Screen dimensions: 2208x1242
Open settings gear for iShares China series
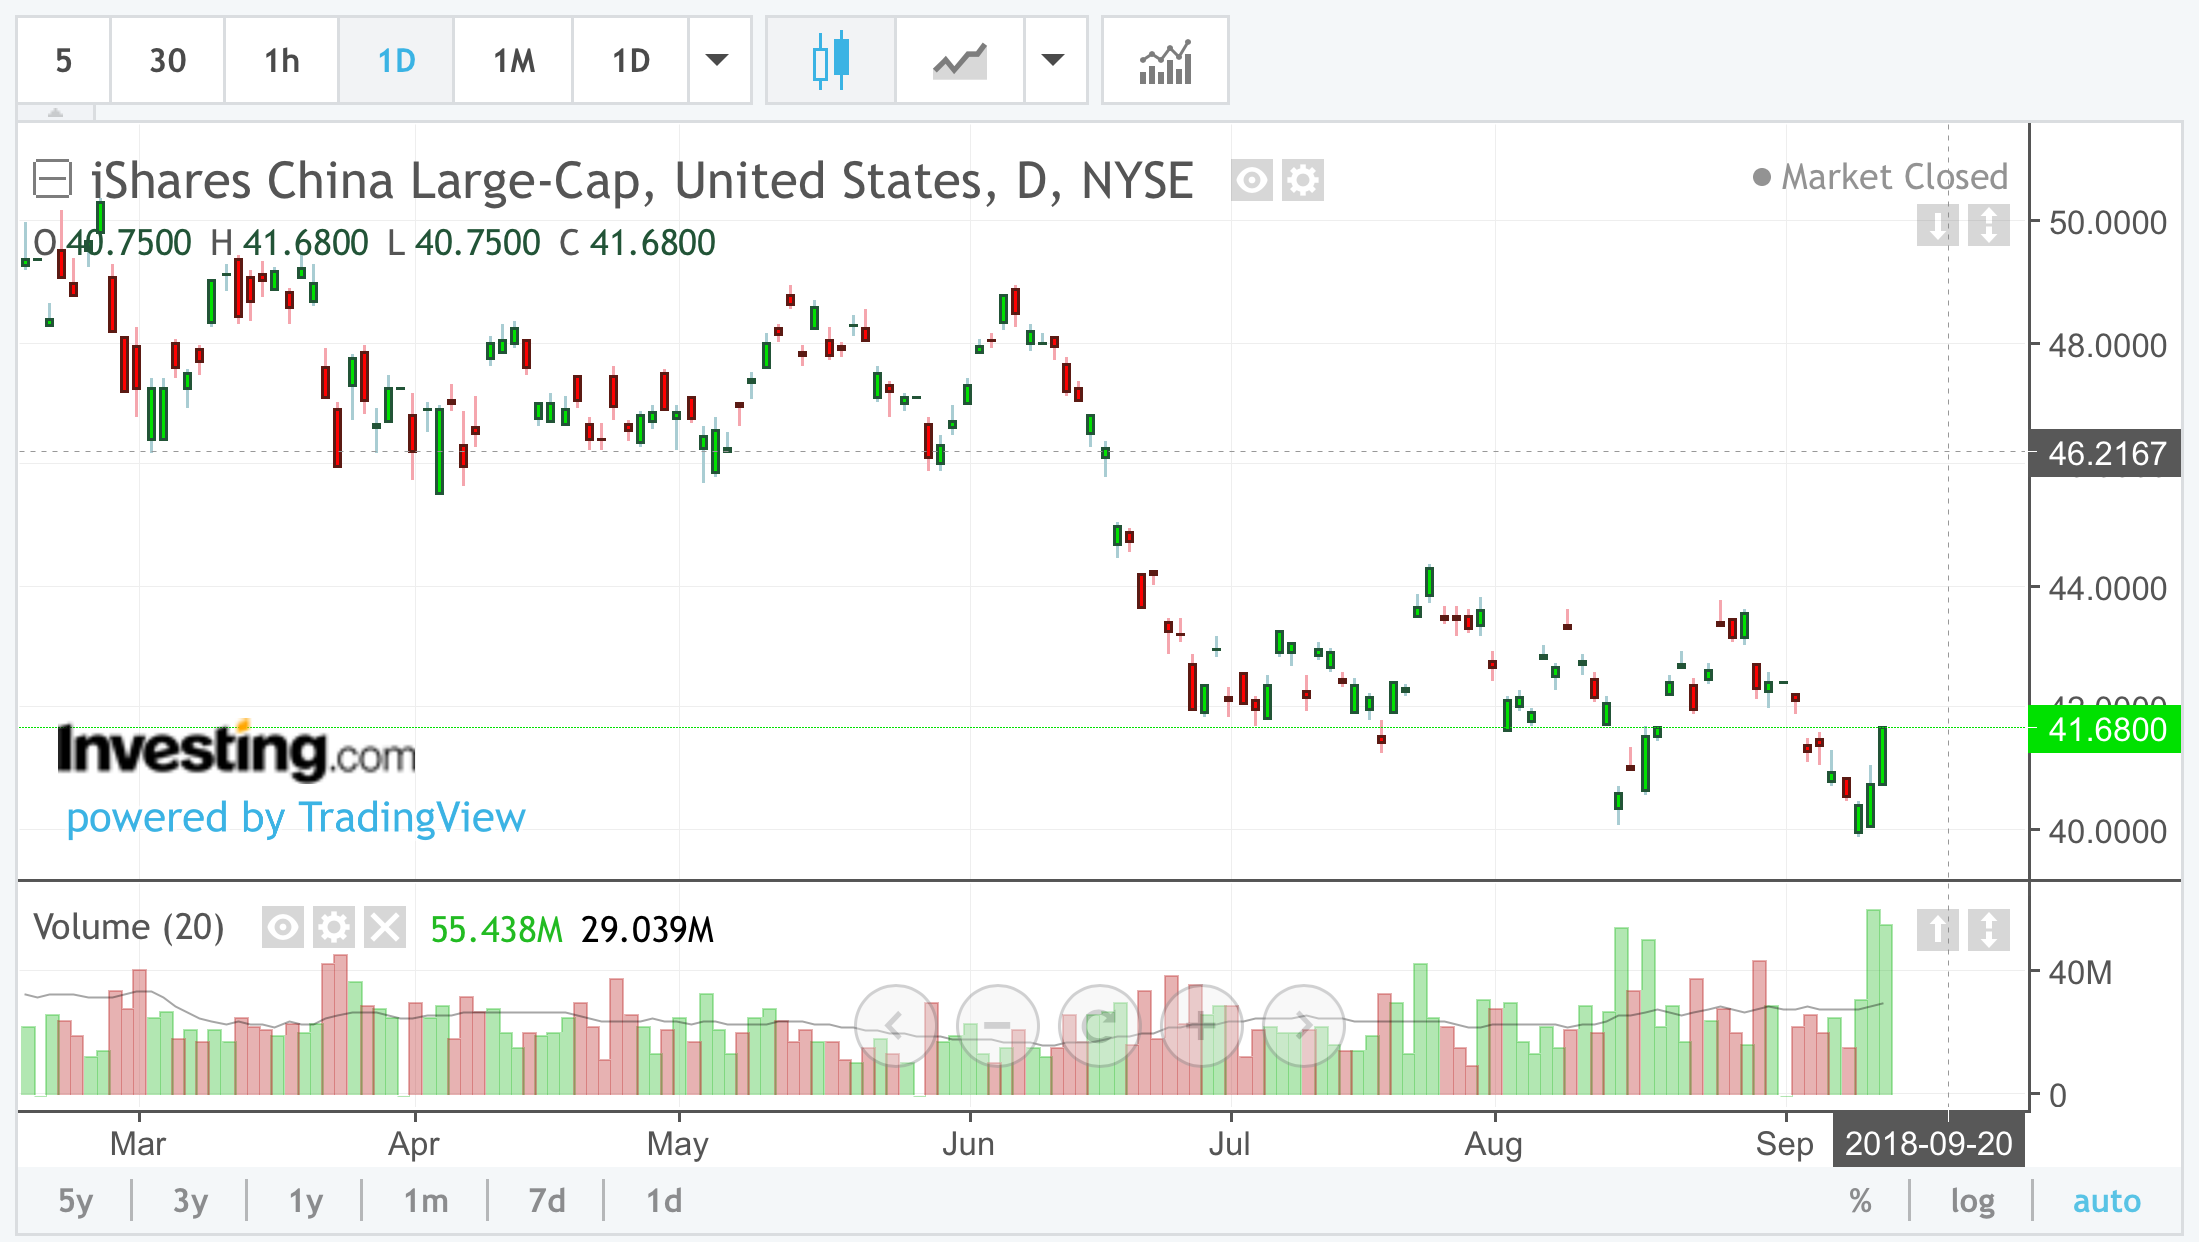coord(1303,181)
